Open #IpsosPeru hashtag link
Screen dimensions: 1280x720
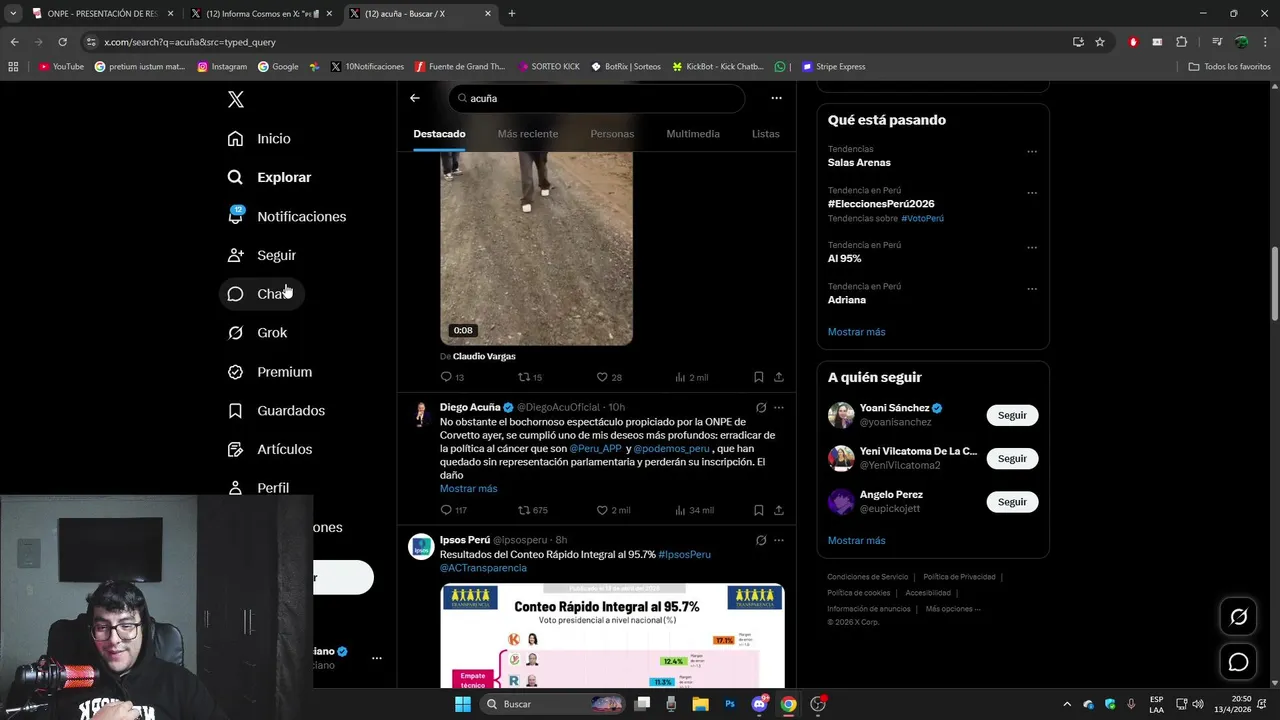click(x=684, y=554)
